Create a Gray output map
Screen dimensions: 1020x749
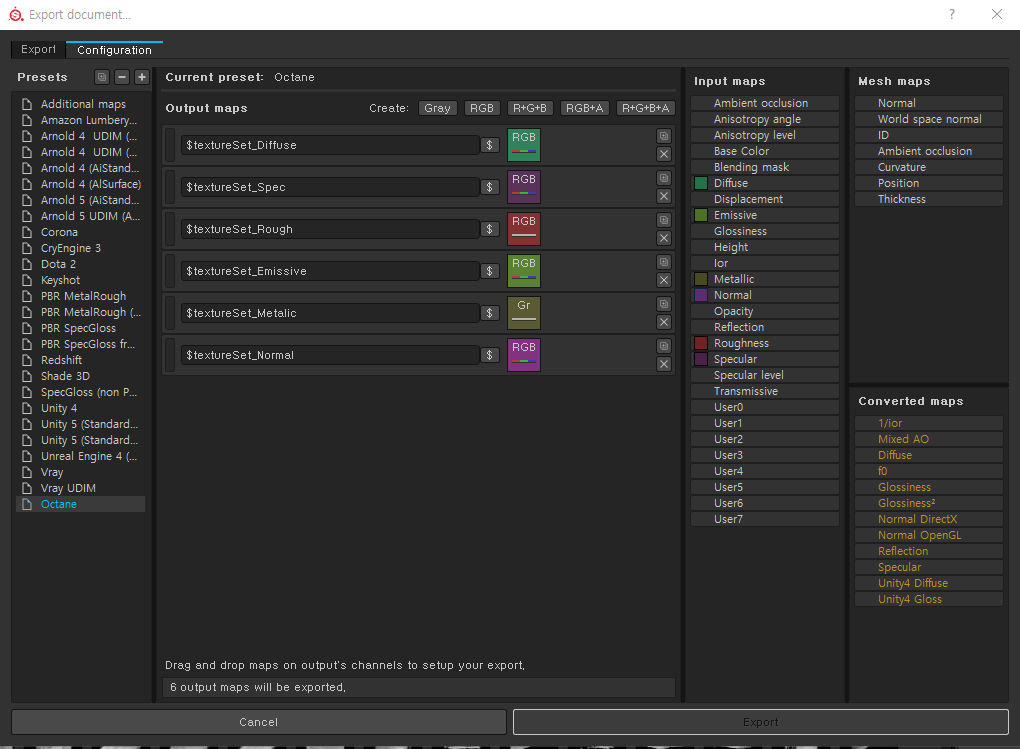point(438,108)
